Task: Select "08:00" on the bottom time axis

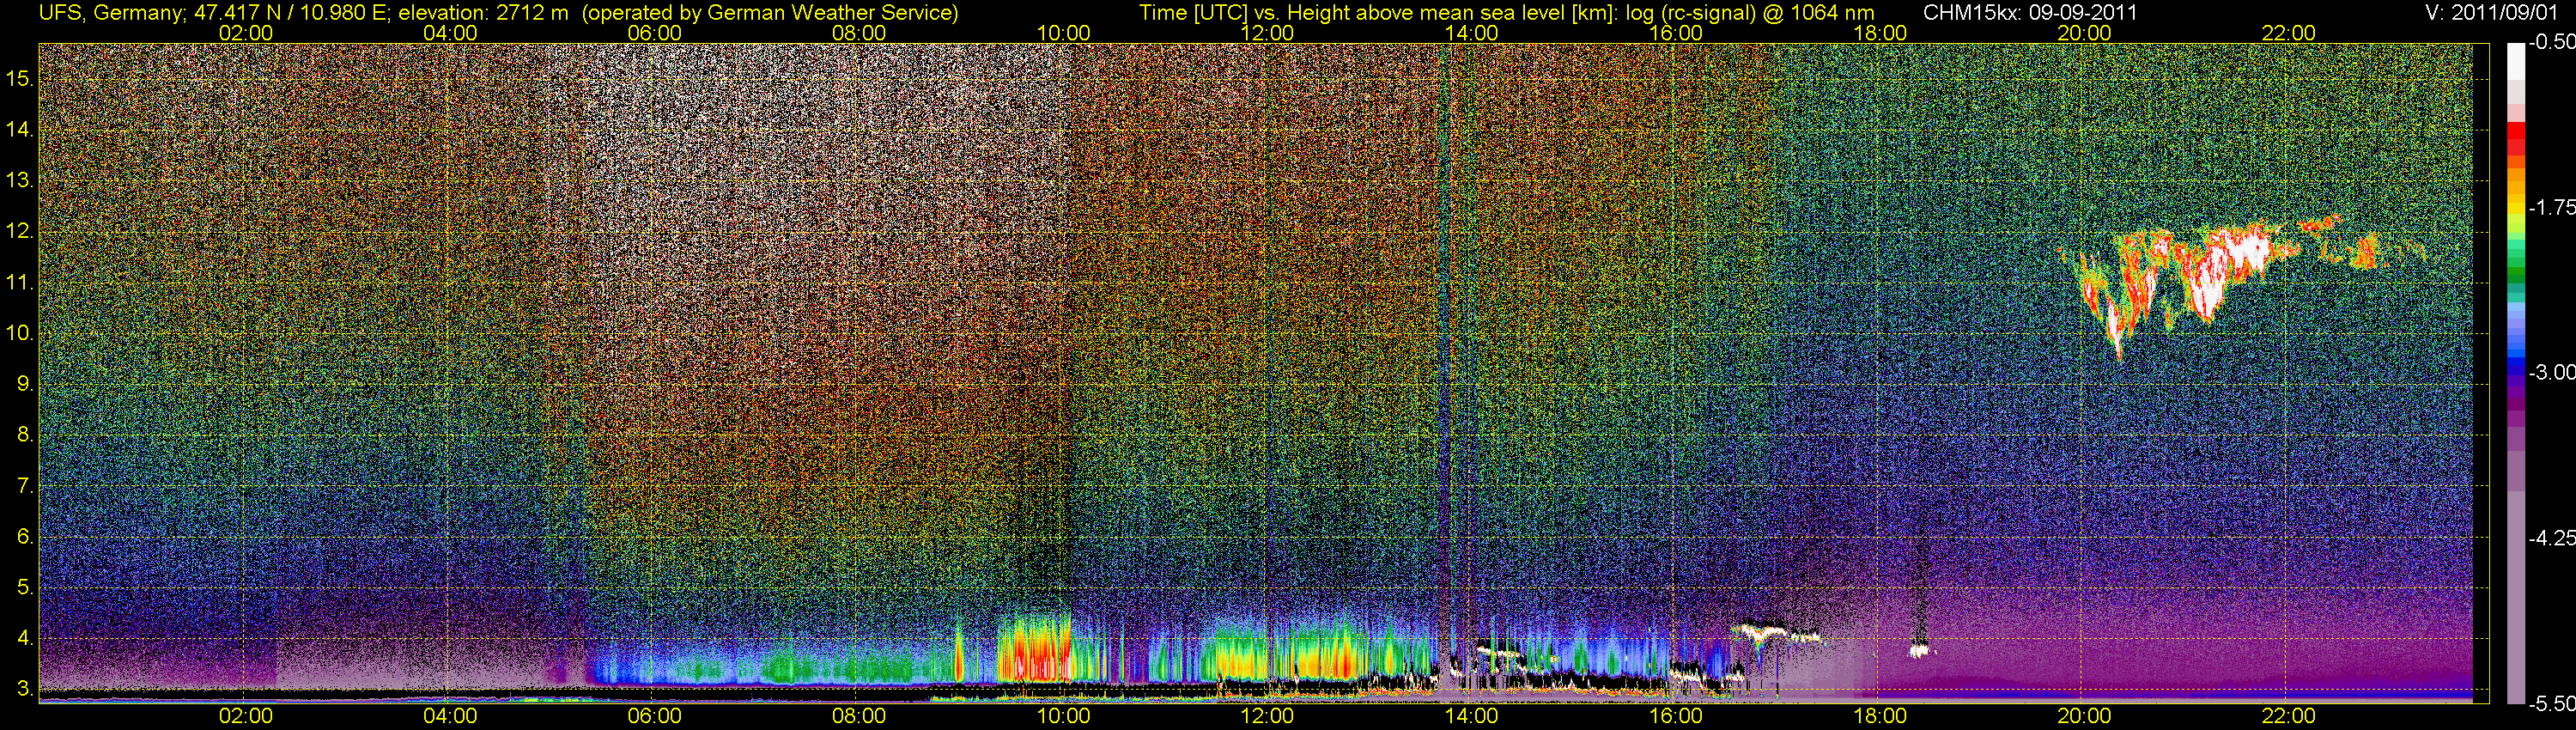Action: 859,716
